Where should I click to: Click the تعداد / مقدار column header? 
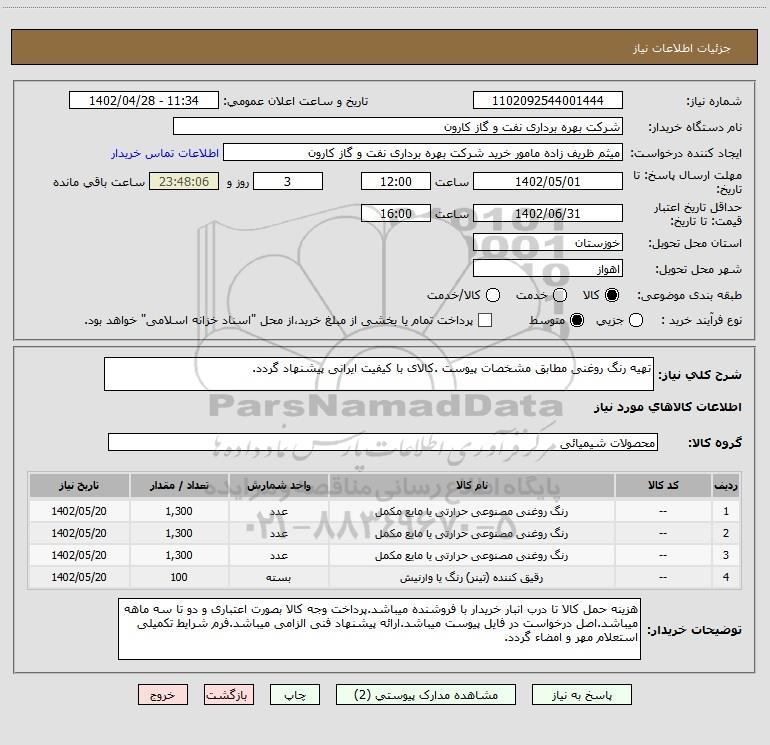coord(179,485)
